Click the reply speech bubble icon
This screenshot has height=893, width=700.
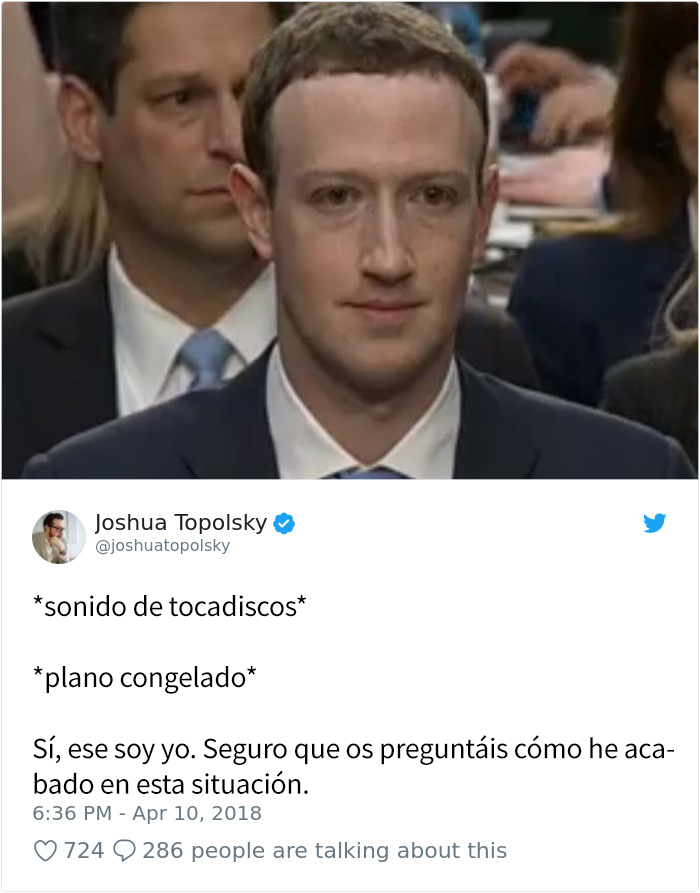[x=124, y=851]
